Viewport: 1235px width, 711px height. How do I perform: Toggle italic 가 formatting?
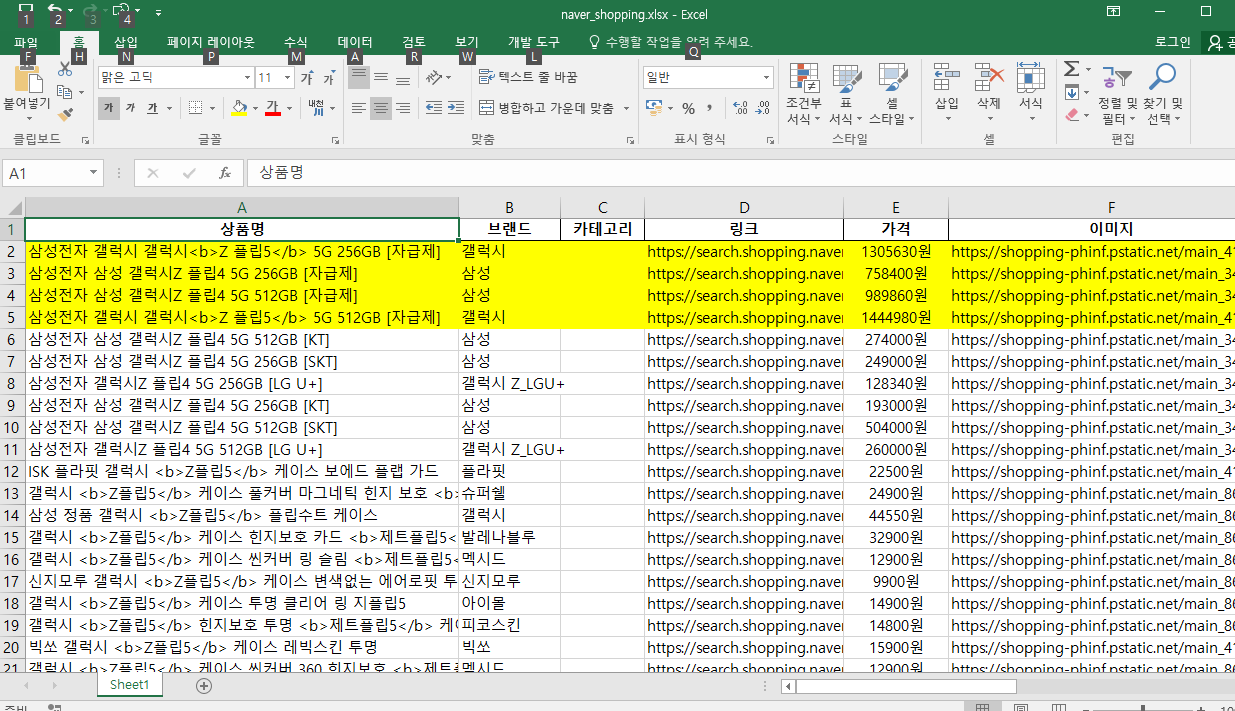click(130, 108)
